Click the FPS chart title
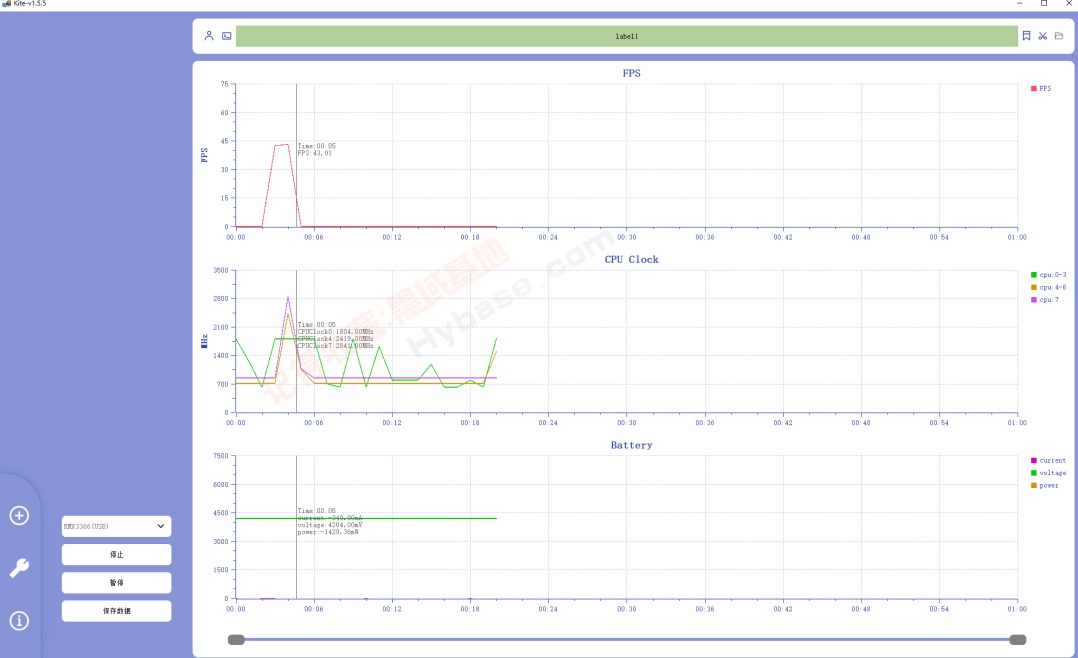1078x658 pixels. pyautogui.click(x=631, y=73)
